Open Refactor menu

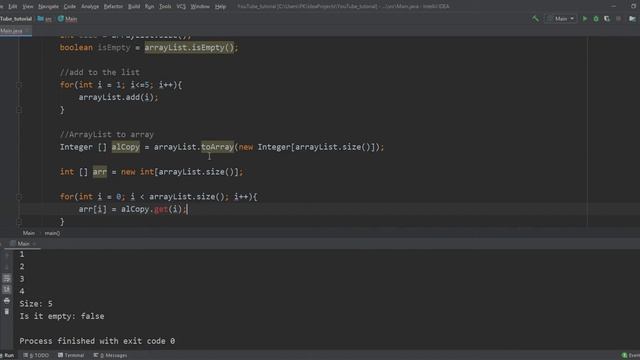(x=113, y=7)
